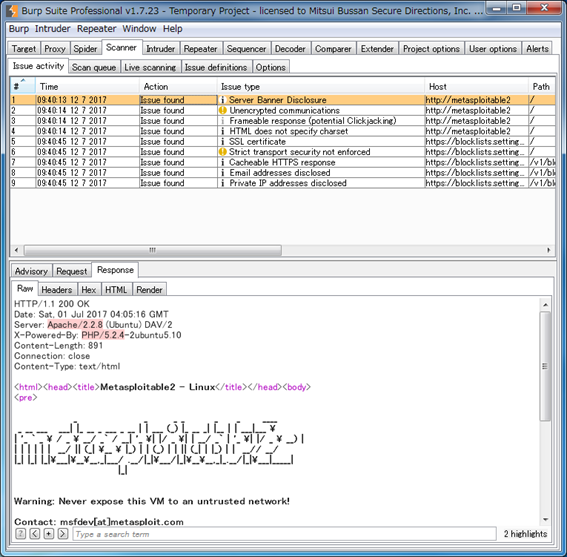Open the Project options tab

click(x=431, y=48)
